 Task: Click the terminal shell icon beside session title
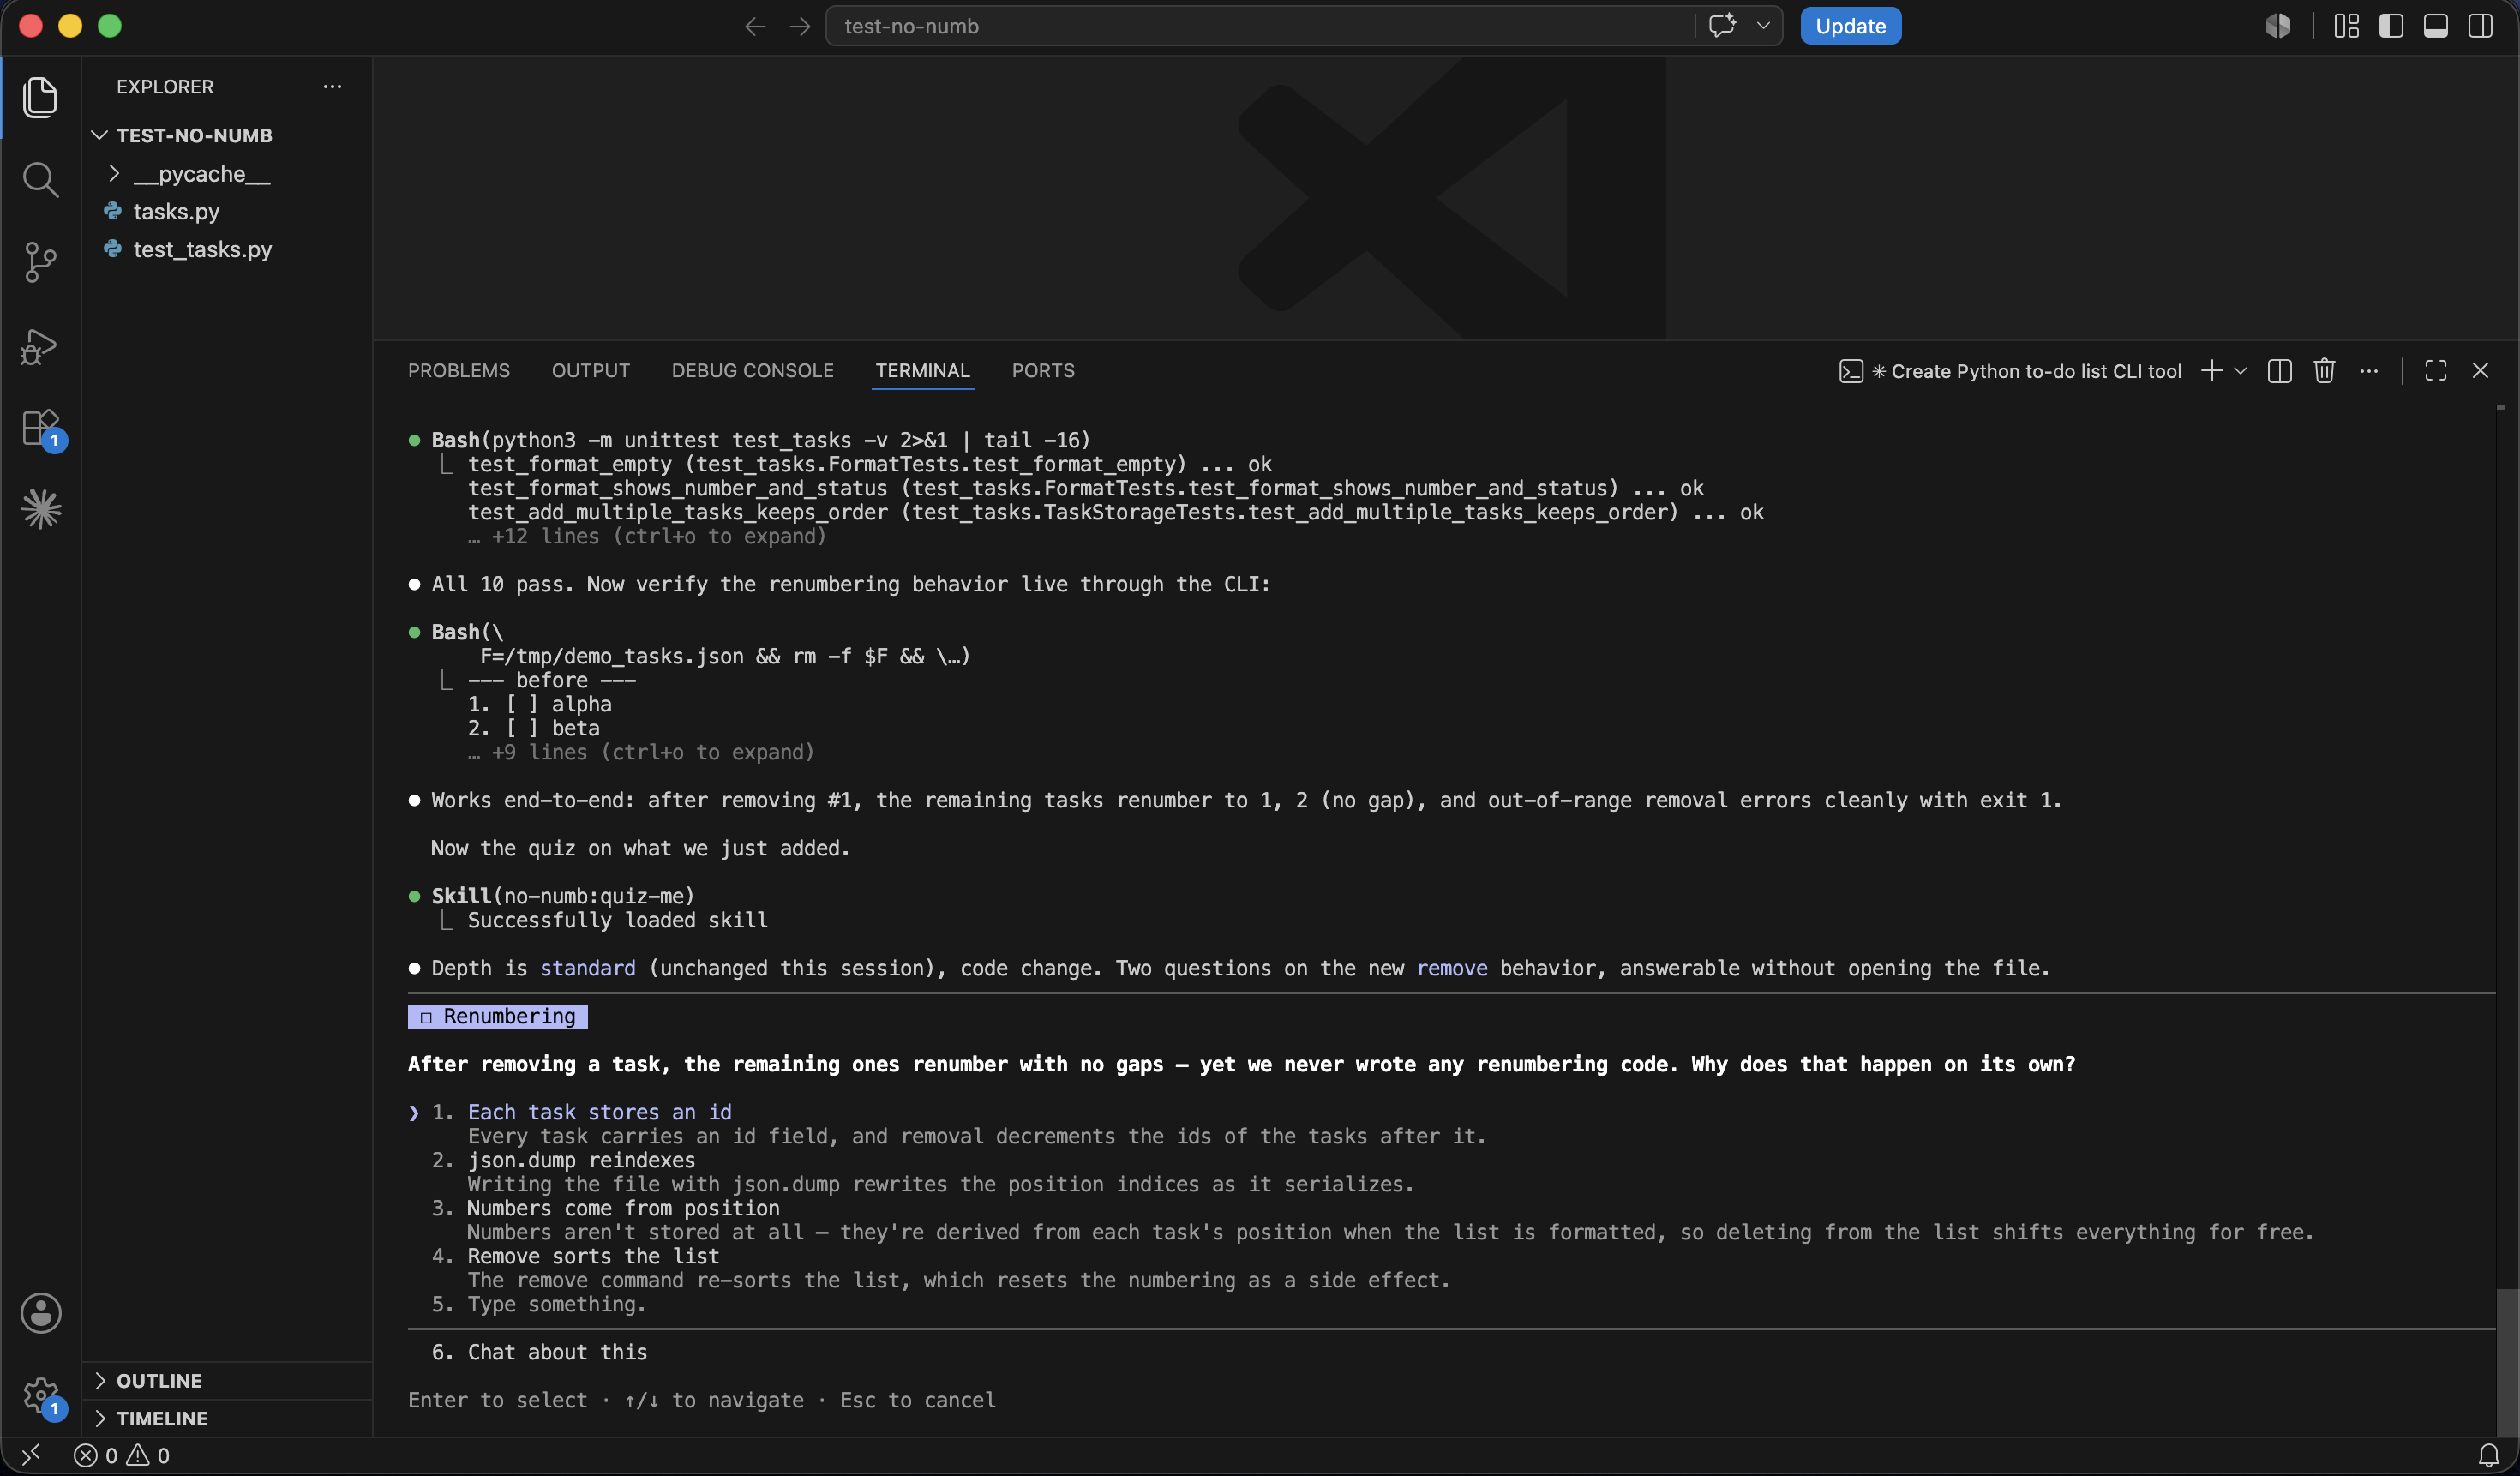(x=1851, y=372)
